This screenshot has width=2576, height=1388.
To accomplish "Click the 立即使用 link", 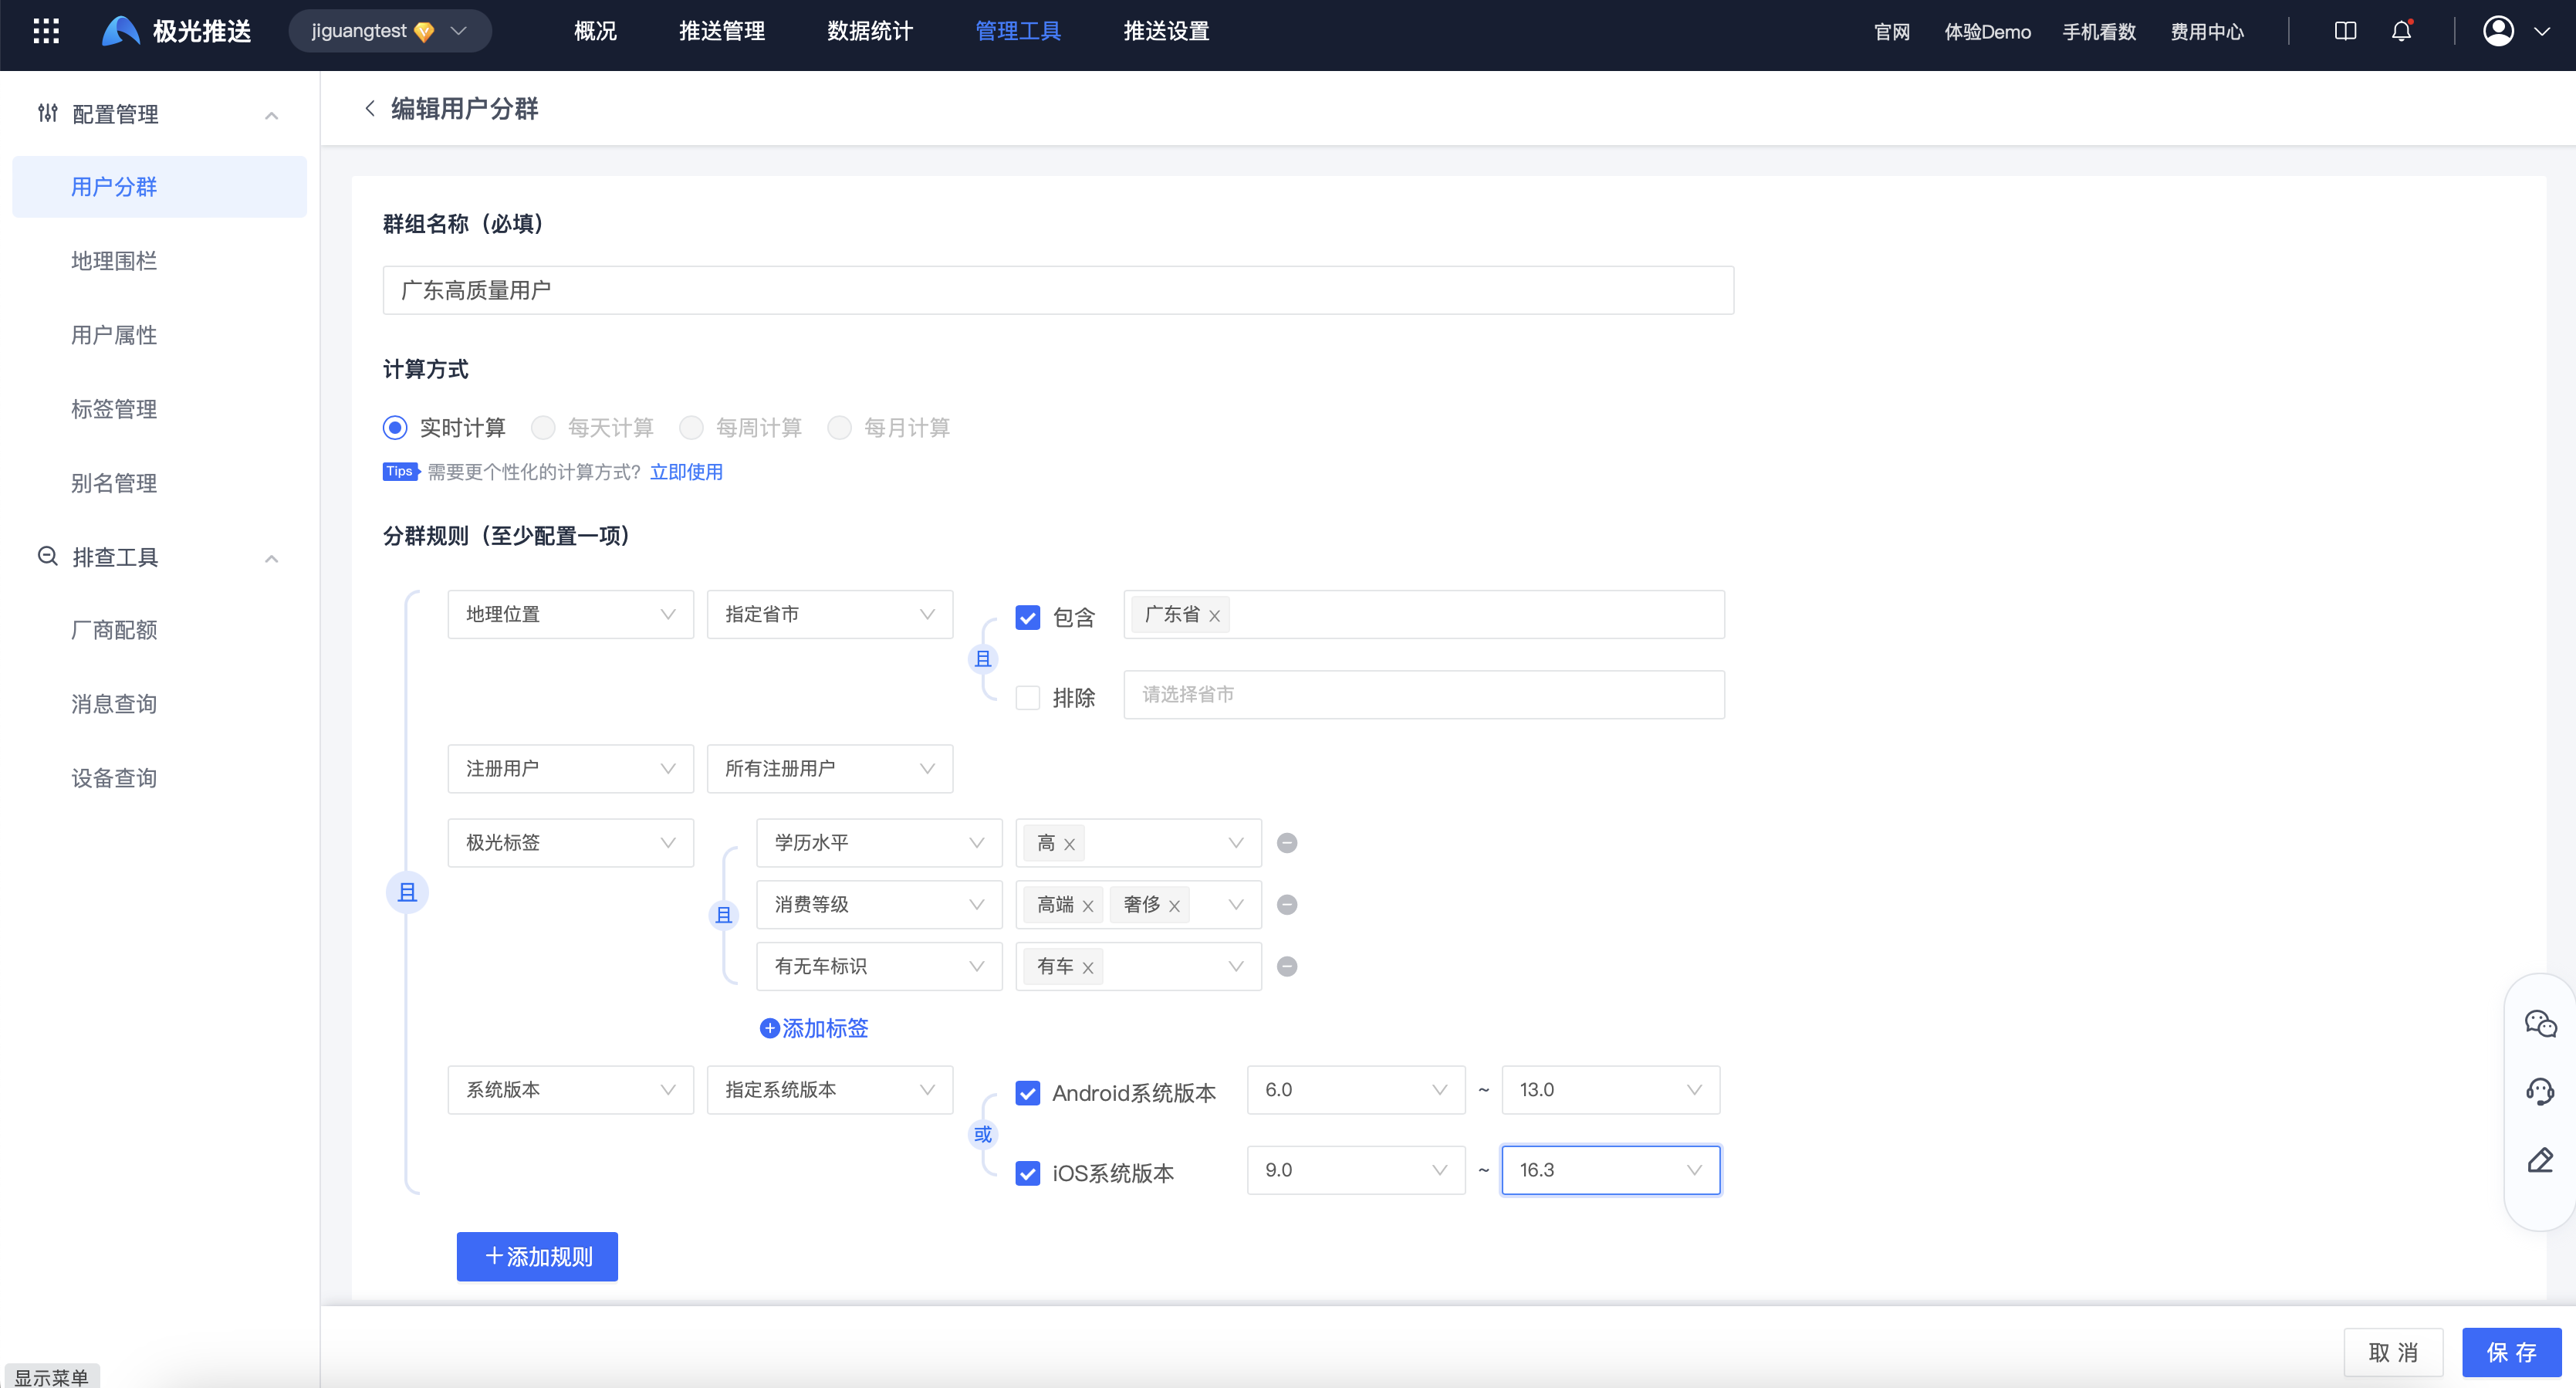I will 686,472.
